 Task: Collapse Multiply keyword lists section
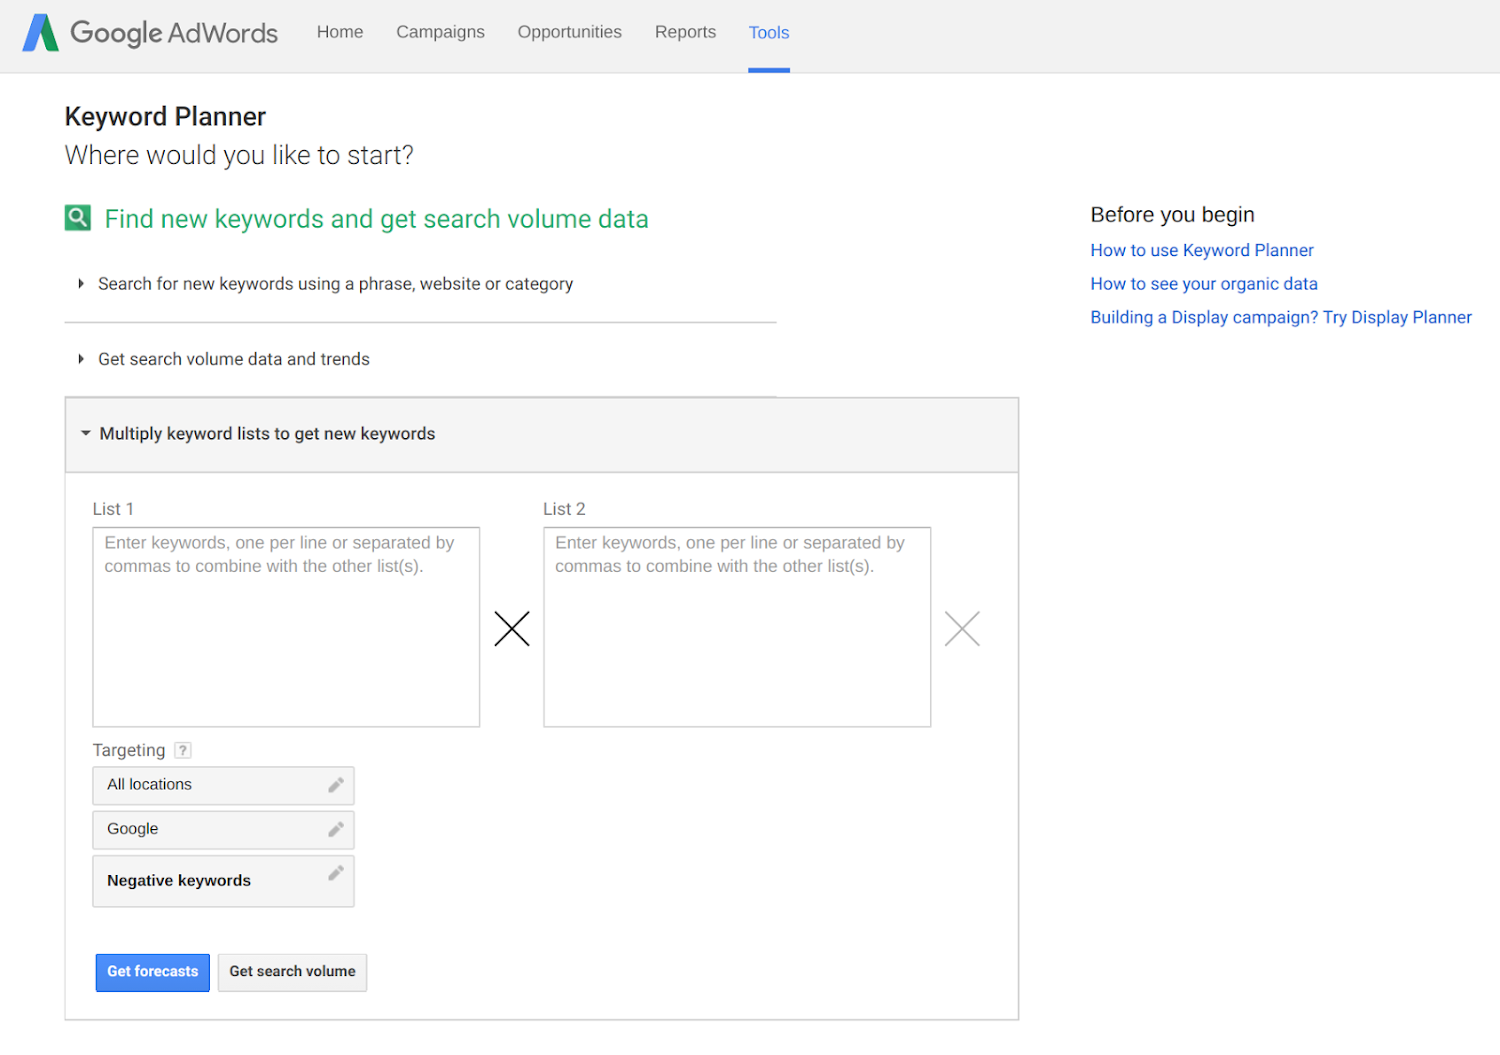[x=267, y=434]
